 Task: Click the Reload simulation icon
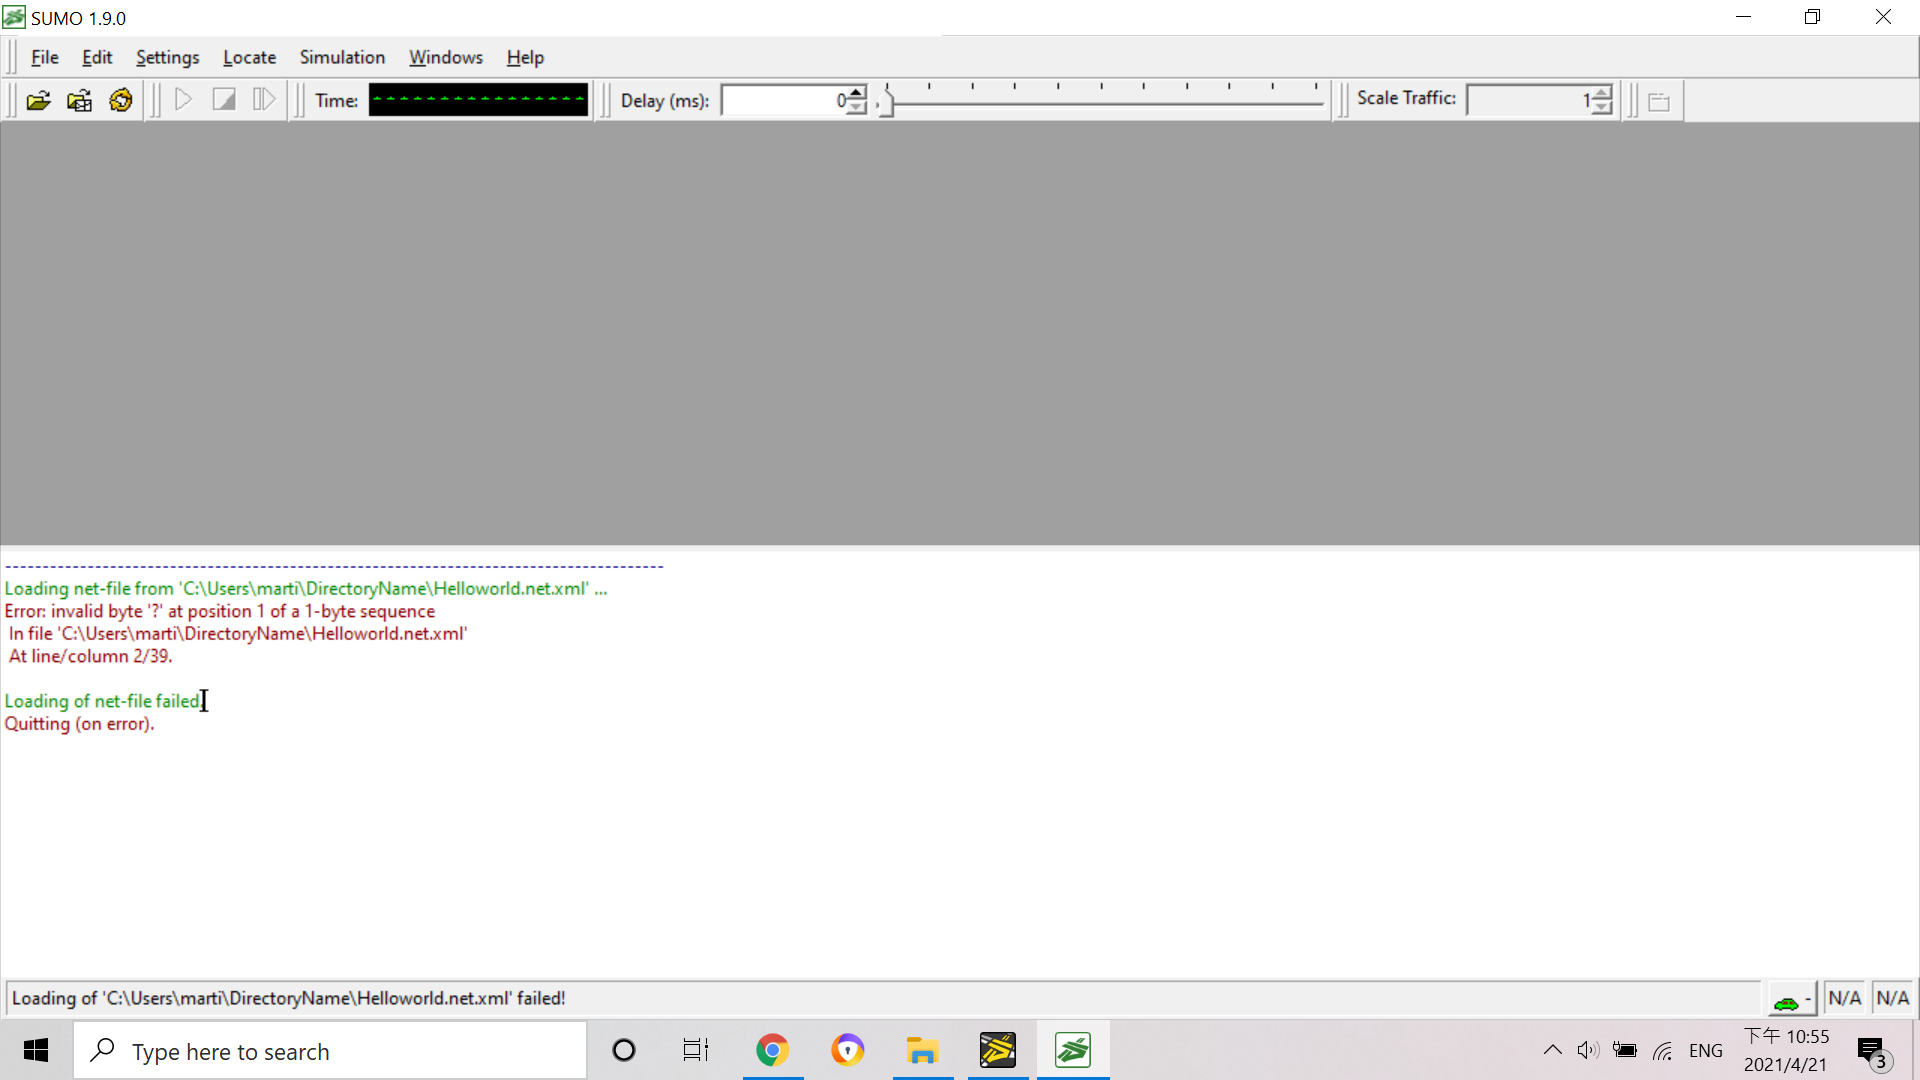pyautogui.click(x=121, y=100)
